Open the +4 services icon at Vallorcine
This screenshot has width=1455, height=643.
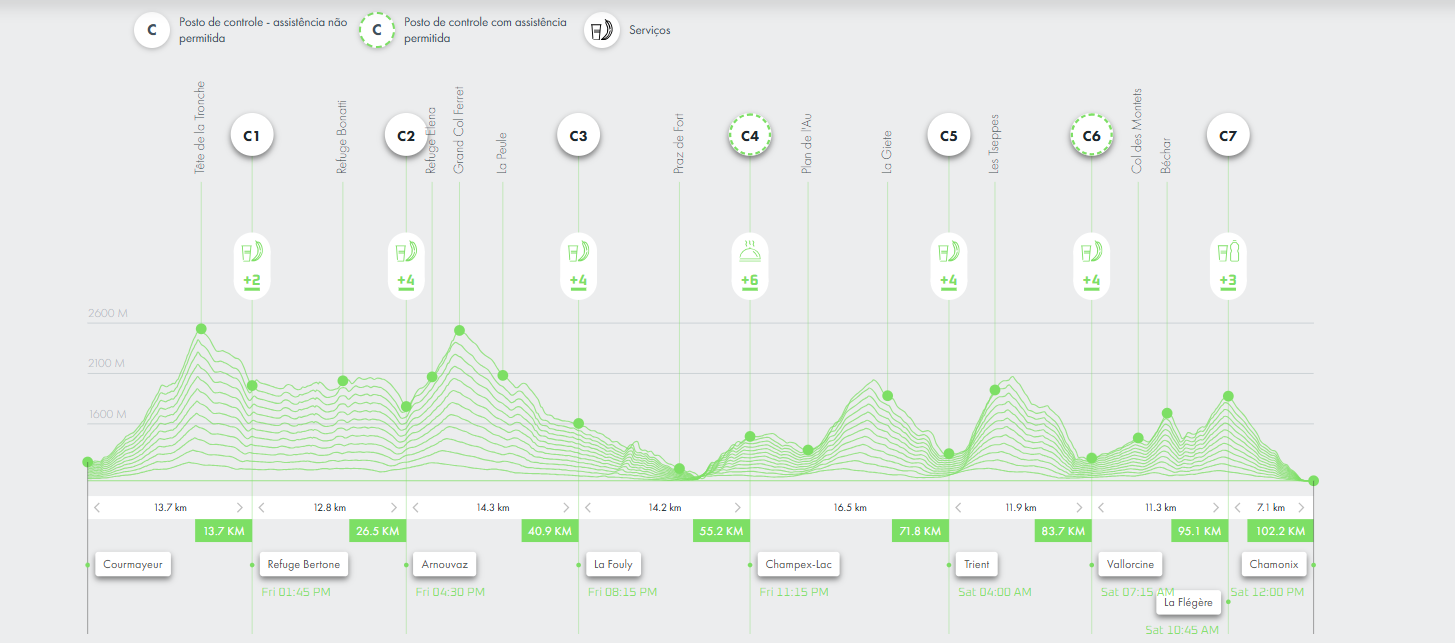pos(1092,266)
